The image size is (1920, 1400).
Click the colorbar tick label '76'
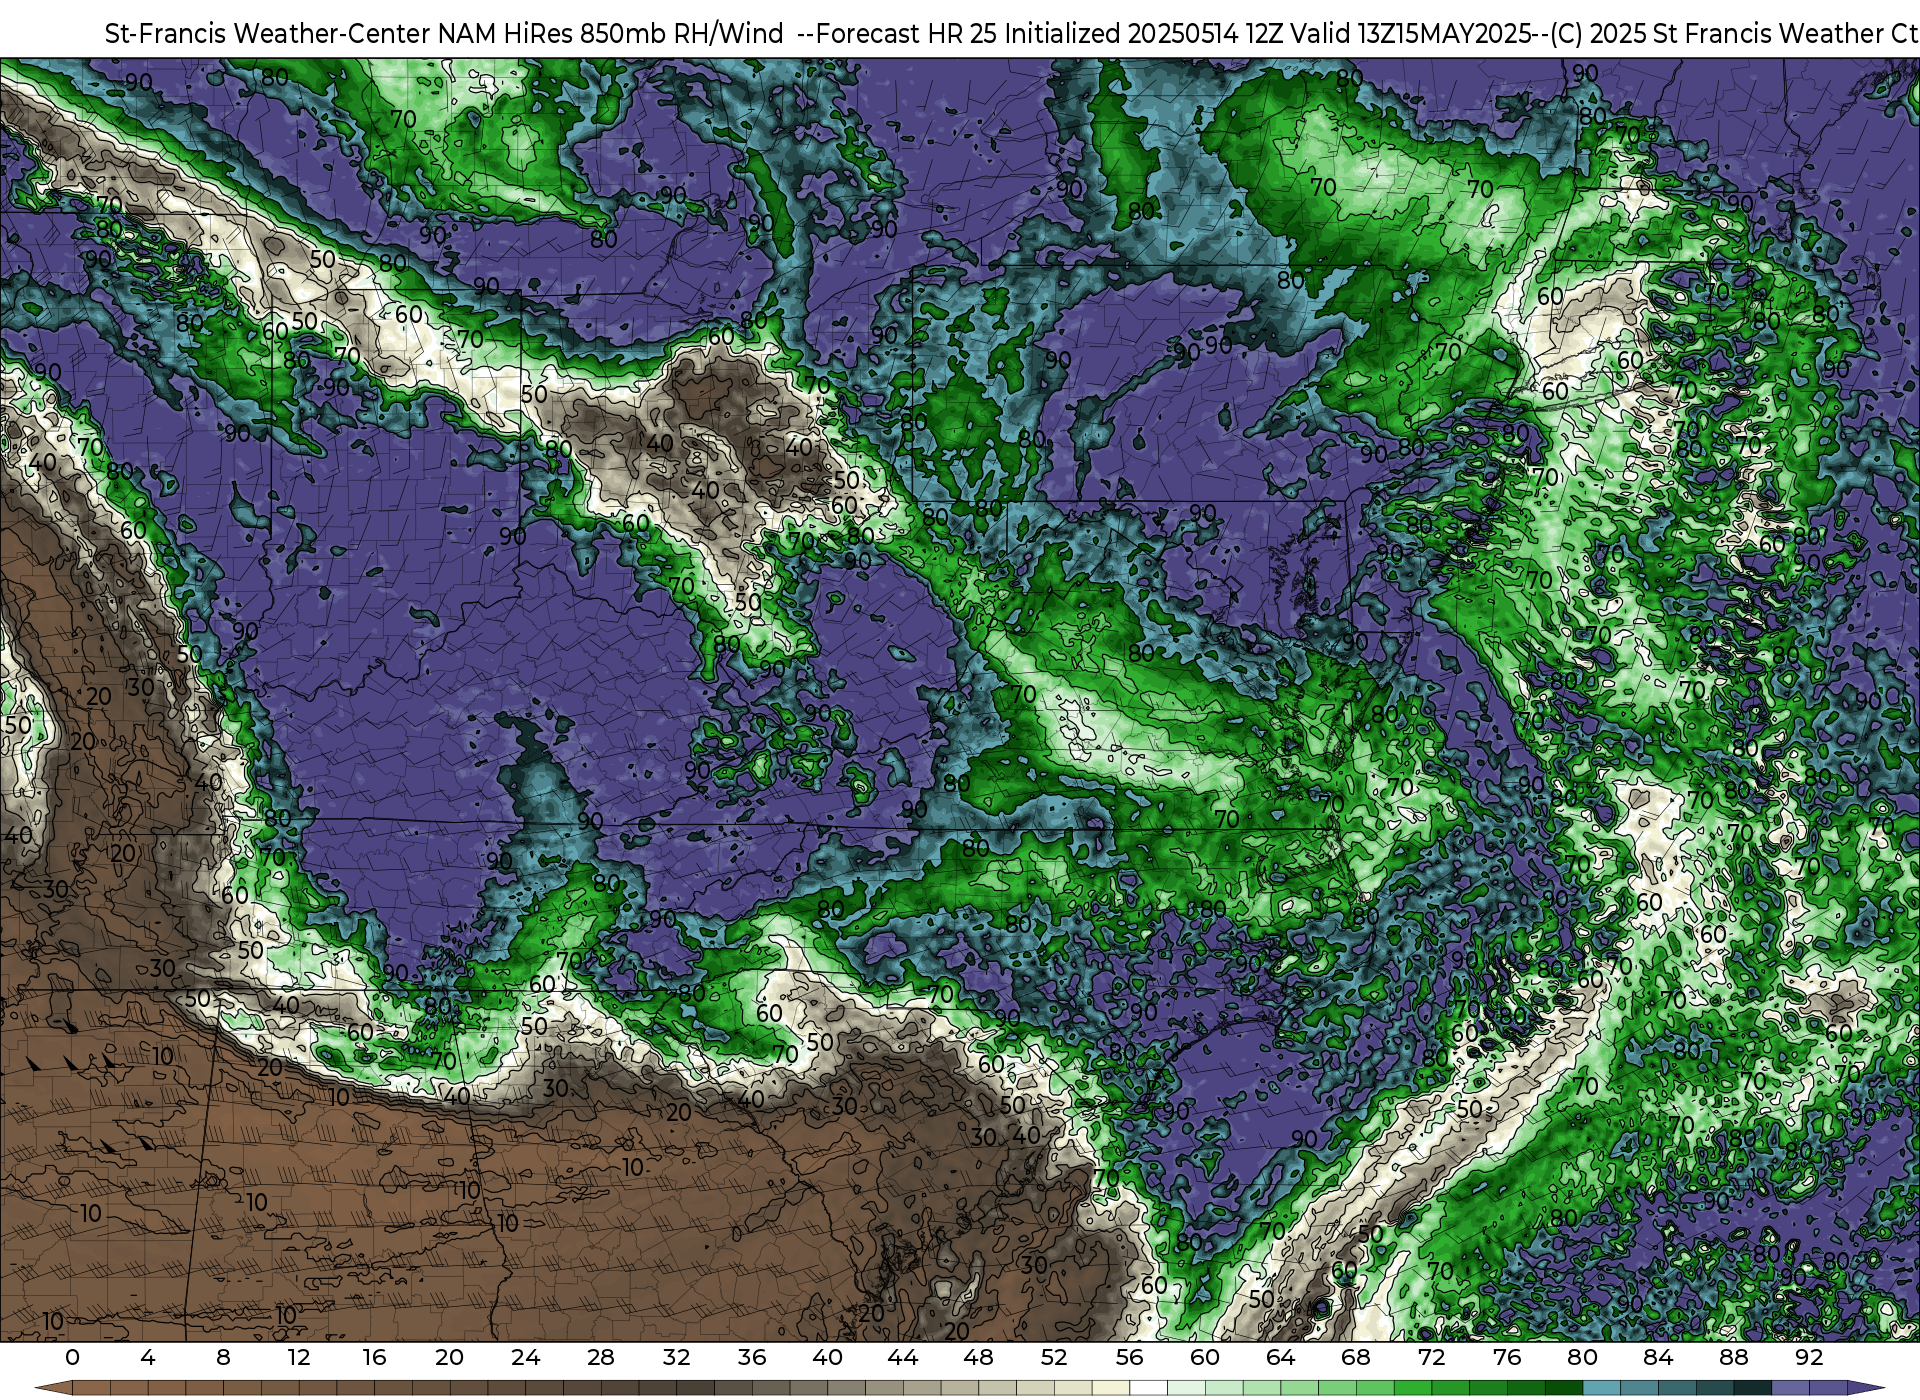1507,1357
